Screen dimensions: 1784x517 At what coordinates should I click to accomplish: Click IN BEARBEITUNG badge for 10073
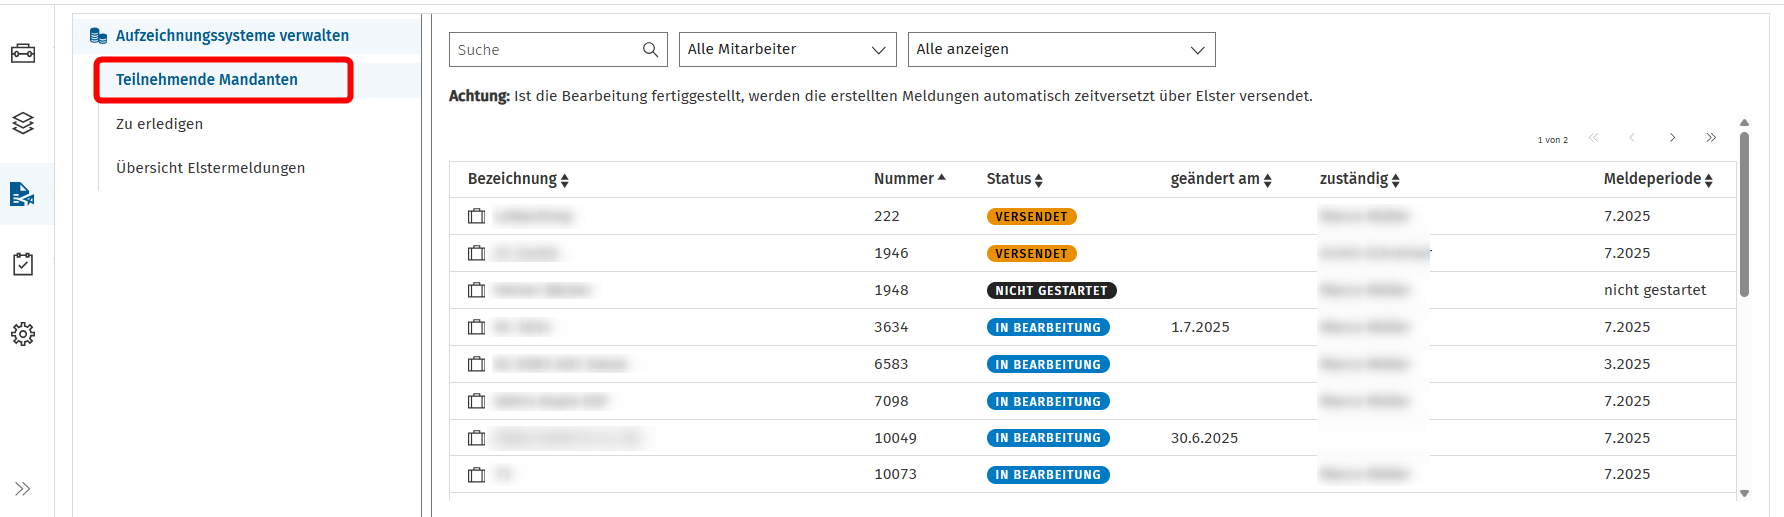[1048, 475]
